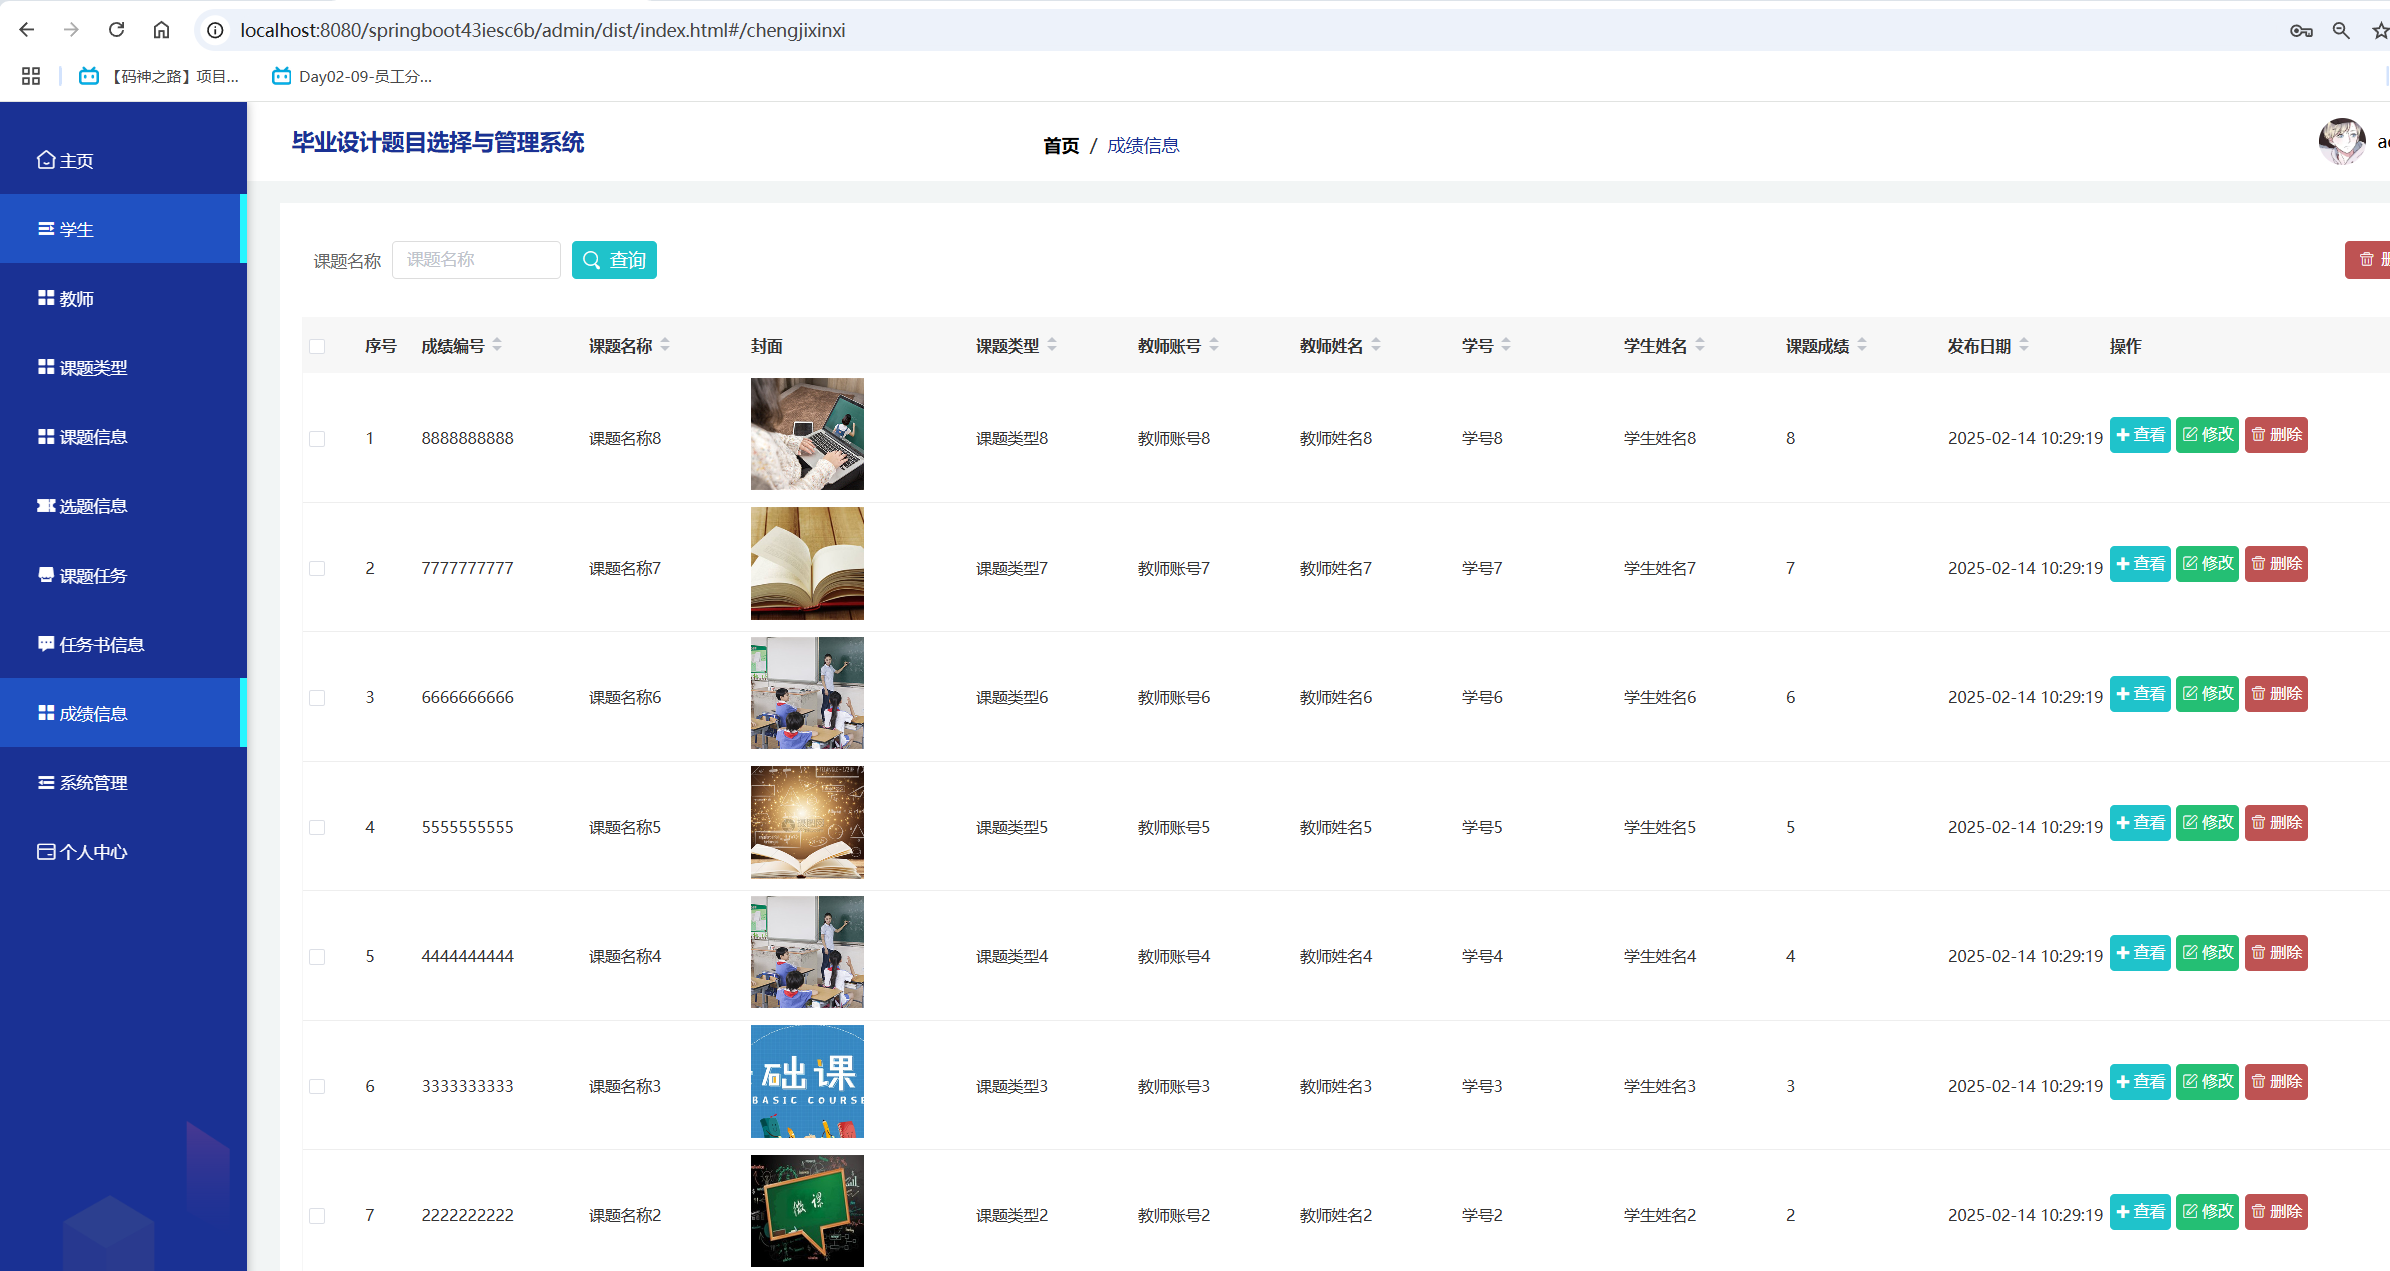
Task: Click the admin avatar picture
Action: tap(2341, 141)
